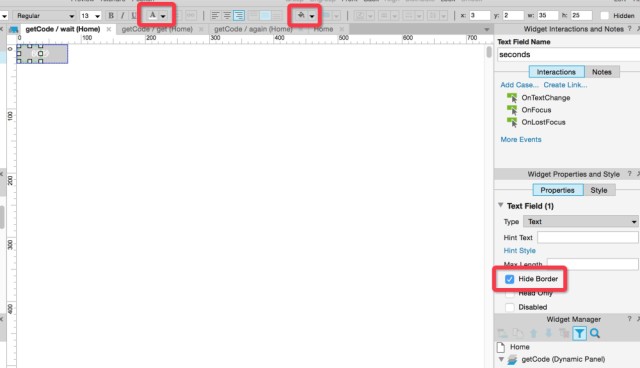The width and height of the screenshot is (640, 368).
Task: Switch to the Style tab
Action: 599,190
